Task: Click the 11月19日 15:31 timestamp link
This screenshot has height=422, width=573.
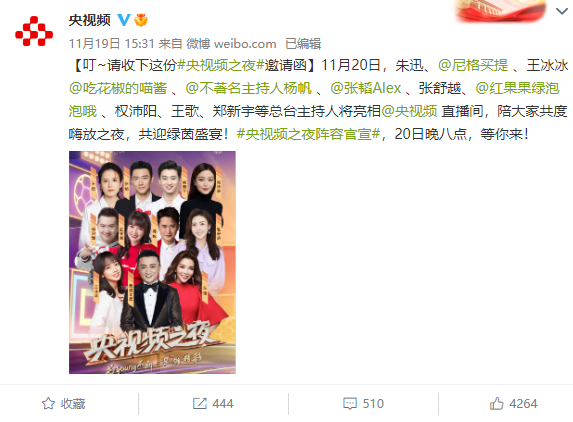Action: click(111, 44)
